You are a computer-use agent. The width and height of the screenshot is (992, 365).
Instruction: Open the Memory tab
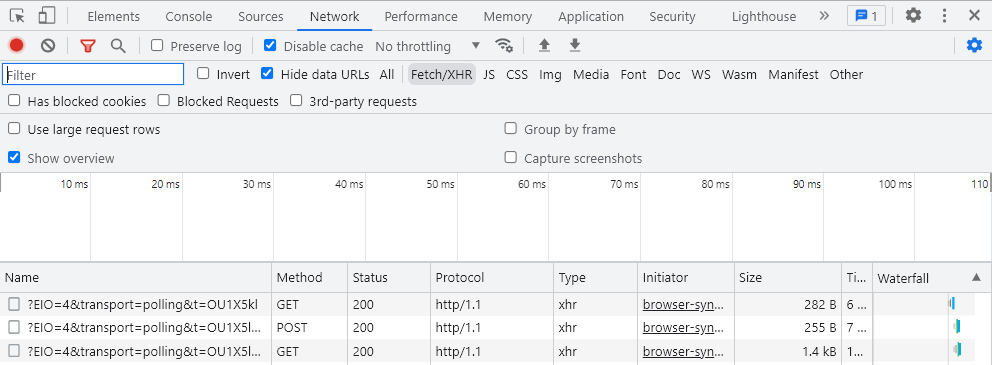(508, 16)
